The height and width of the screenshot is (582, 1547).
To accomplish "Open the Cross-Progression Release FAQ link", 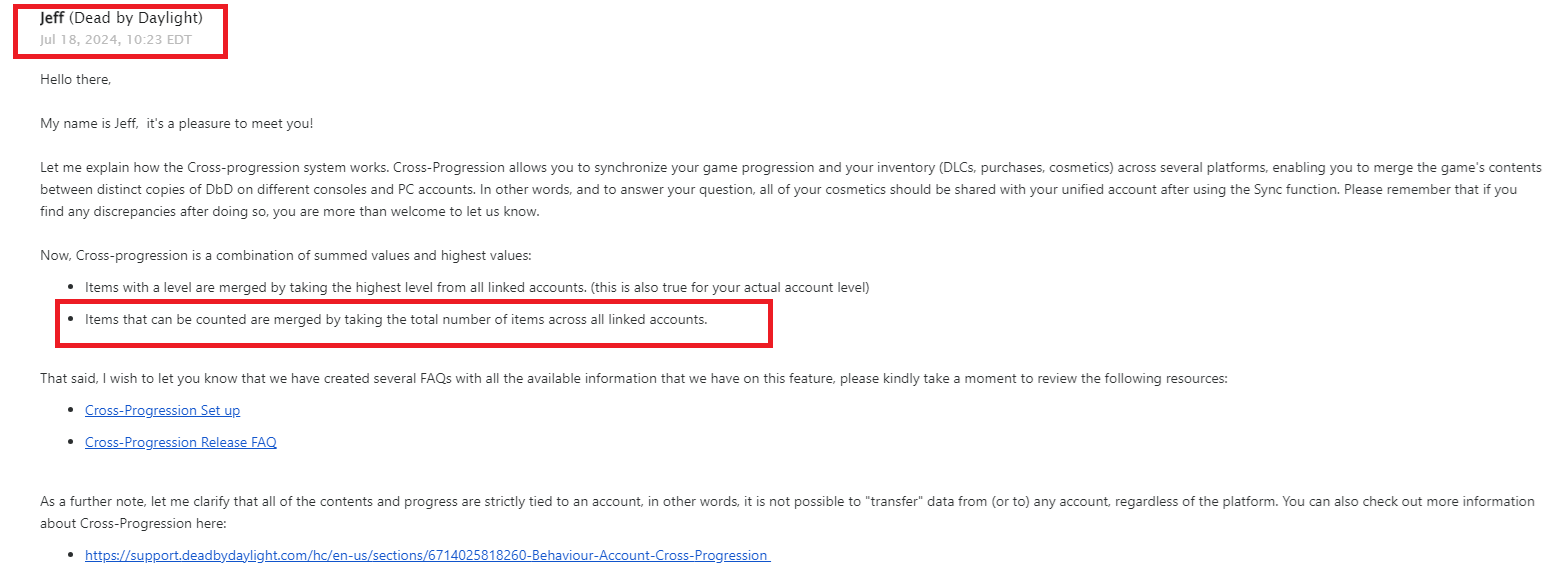I will pyautogui.click(x=181, y=442).
